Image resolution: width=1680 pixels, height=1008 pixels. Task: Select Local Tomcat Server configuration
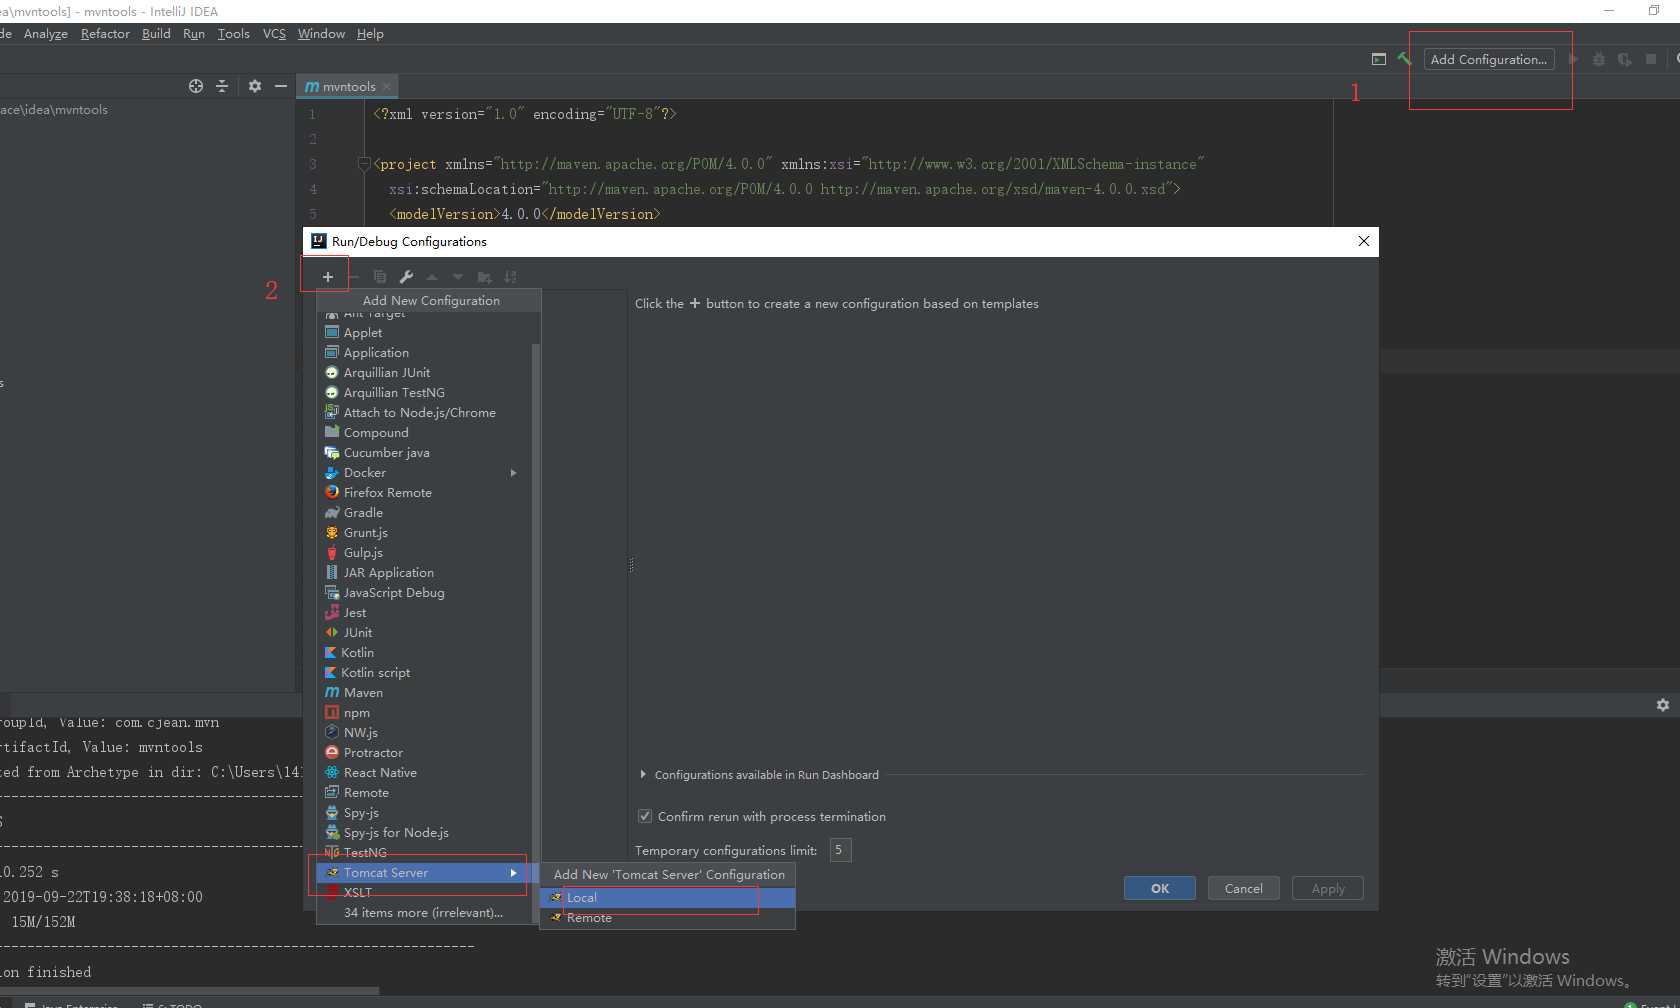coord(668,897)
